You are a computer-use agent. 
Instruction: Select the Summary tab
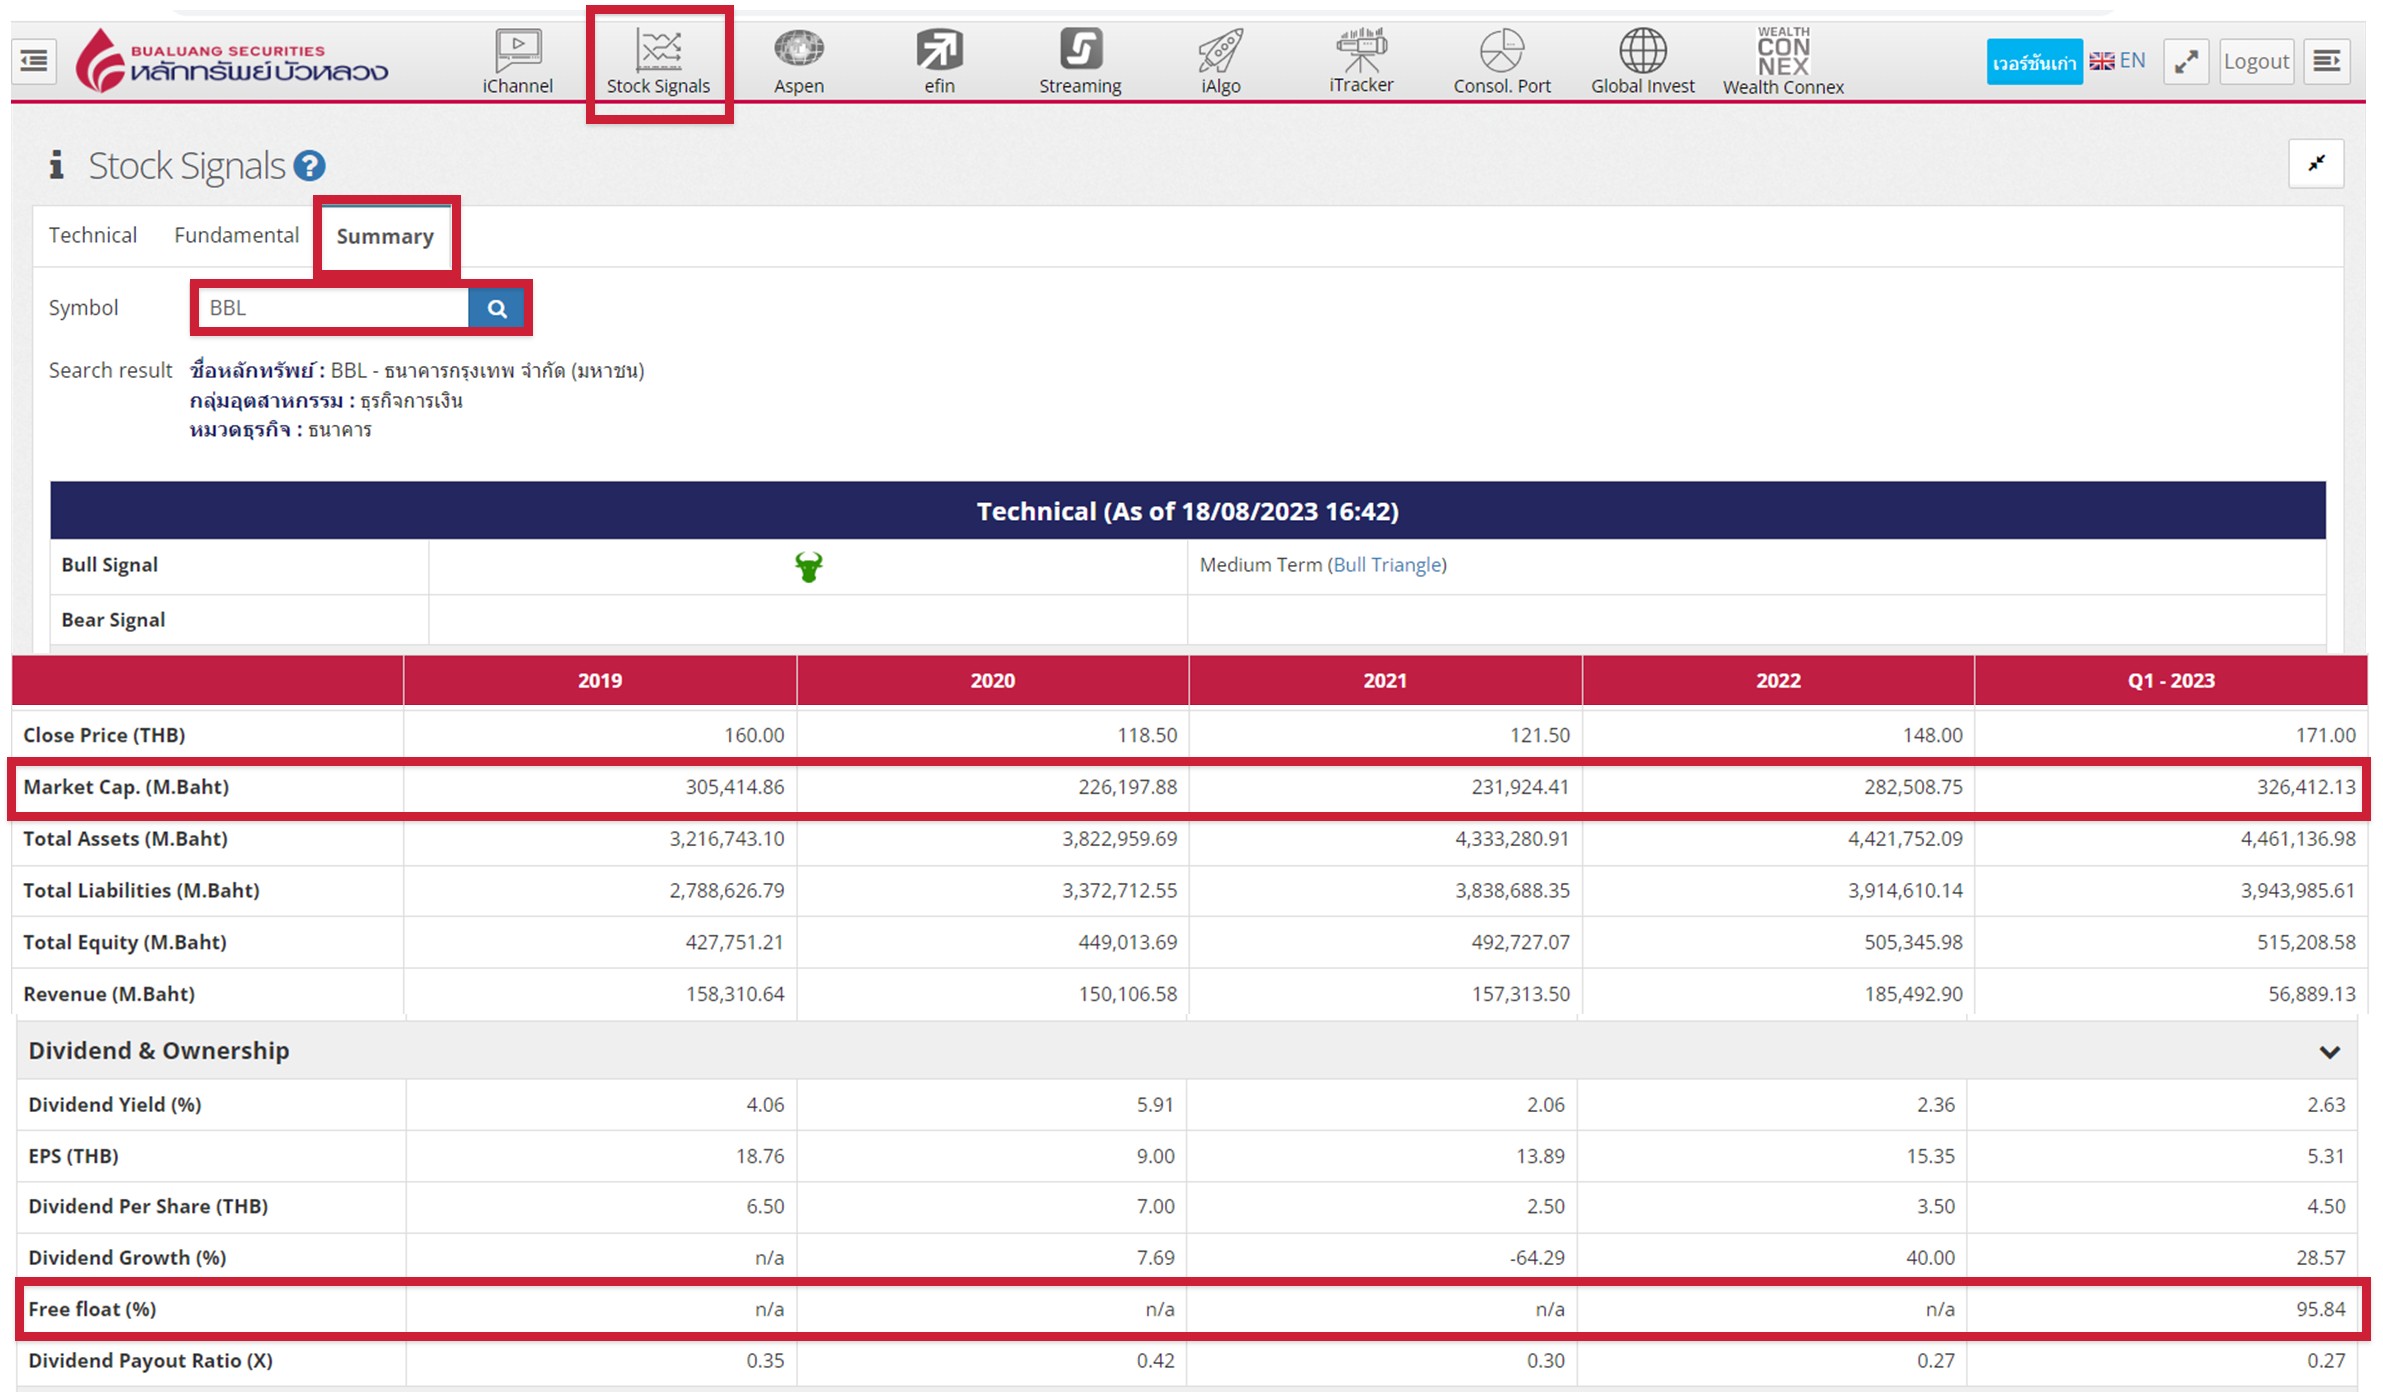385,237
